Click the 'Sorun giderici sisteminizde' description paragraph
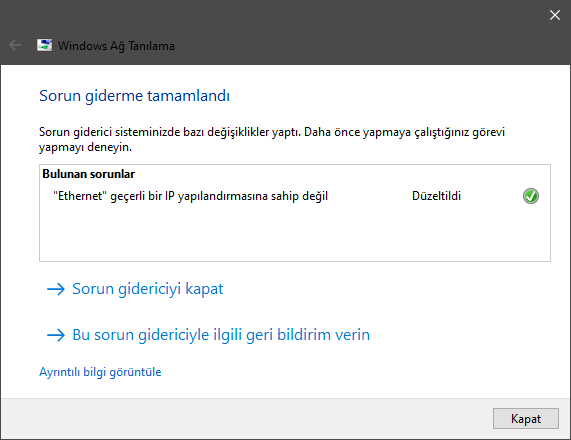The height and width of the screenshot is (440, 571). 272,140
